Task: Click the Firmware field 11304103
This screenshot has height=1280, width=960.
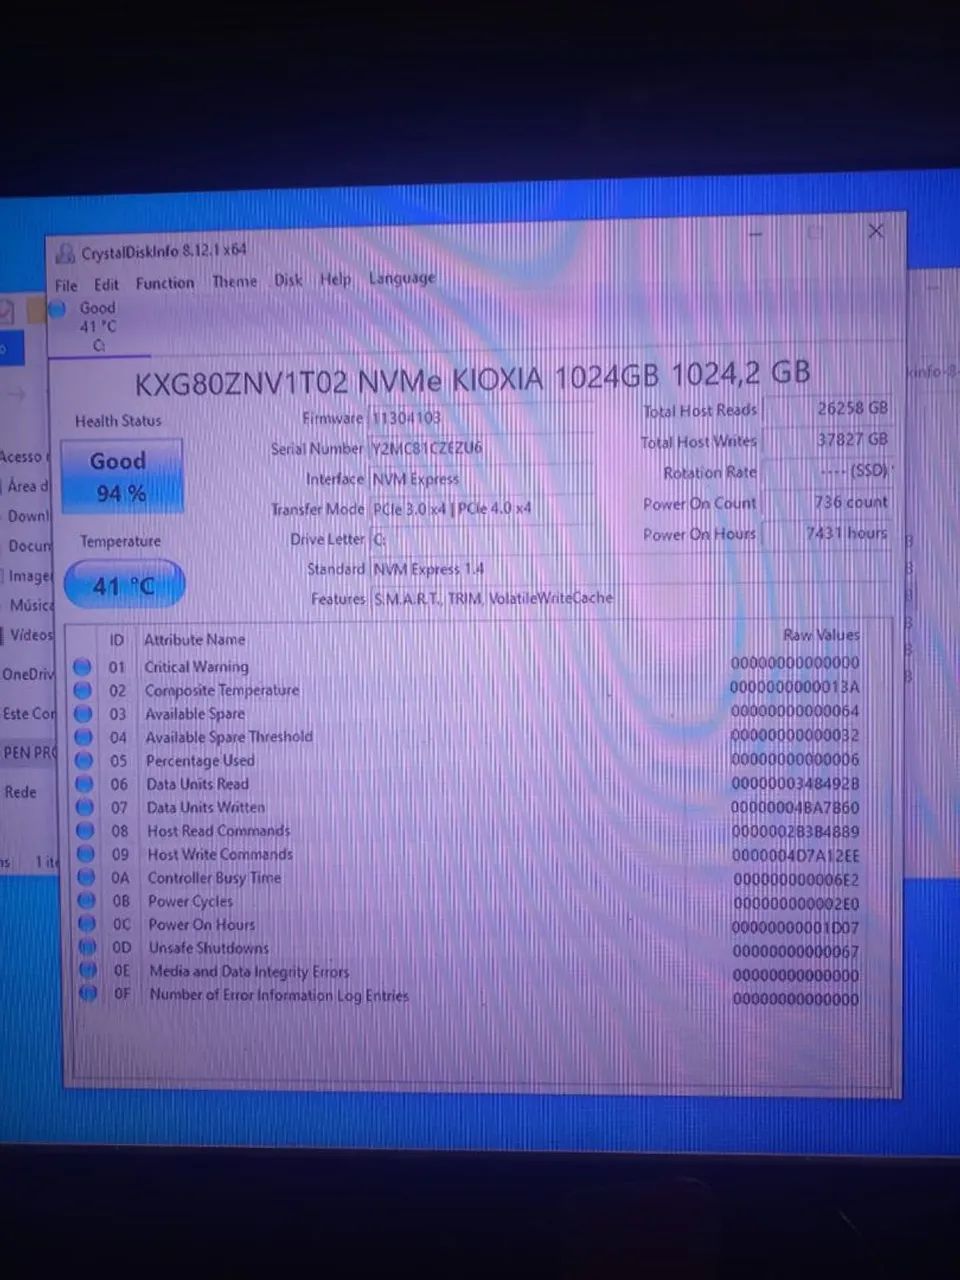Action: [482, 417]
